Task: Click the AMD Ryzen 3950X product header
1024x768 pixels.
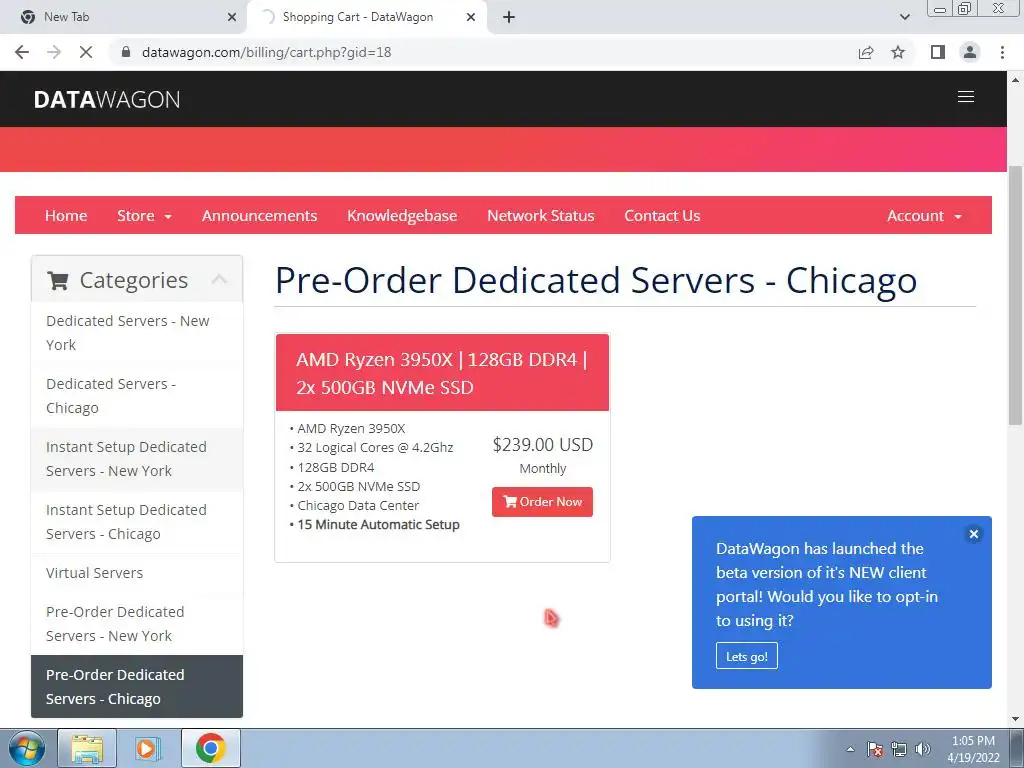Action: pos(442,373)
